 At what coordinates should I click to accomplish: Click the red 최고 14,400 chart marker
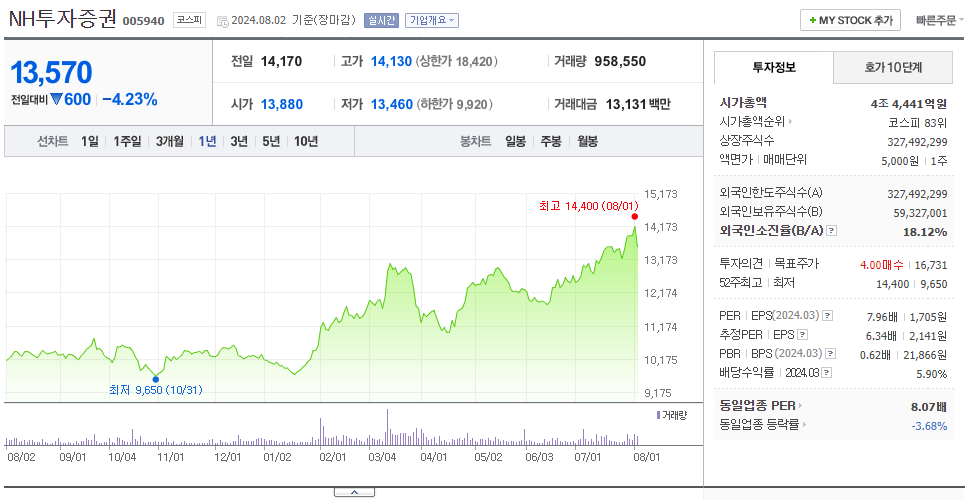(635, 217)
